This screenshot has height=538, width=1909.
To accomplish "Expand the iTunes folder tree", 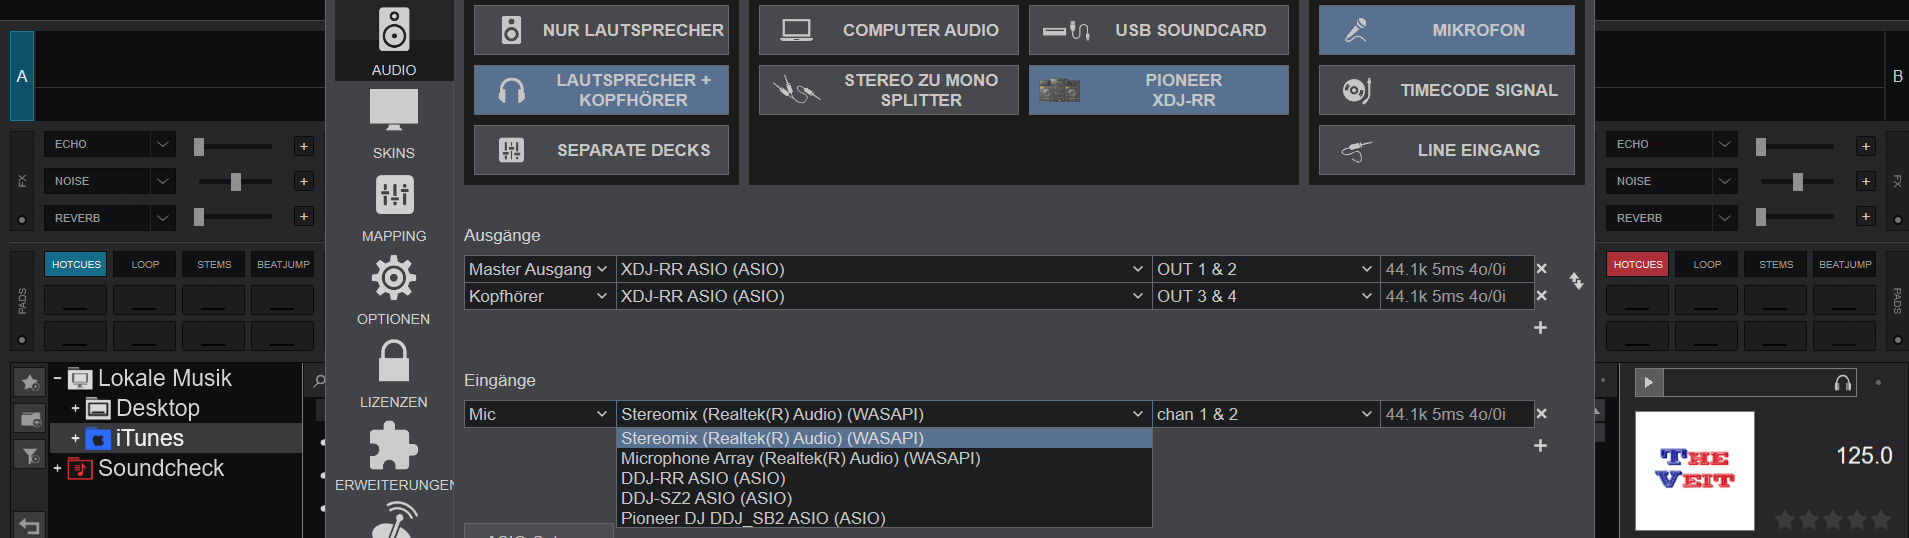I will tap(75, 438).
